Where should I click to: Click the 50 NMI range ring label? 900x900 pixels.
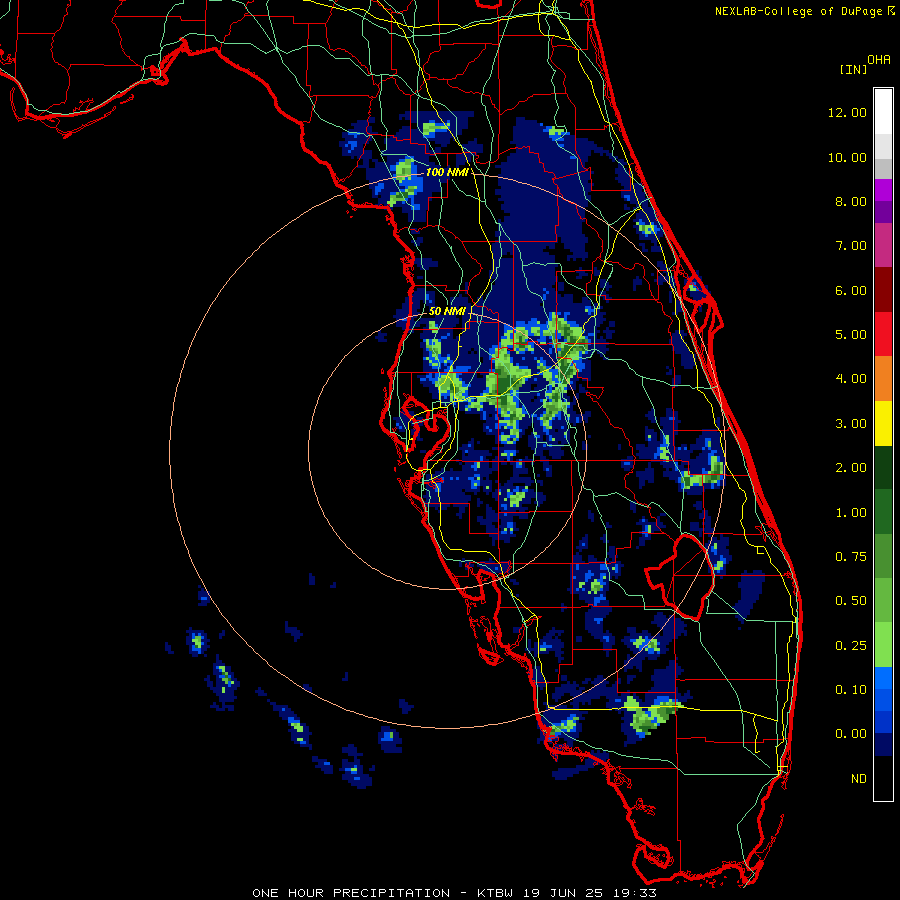tap(447, 311)
